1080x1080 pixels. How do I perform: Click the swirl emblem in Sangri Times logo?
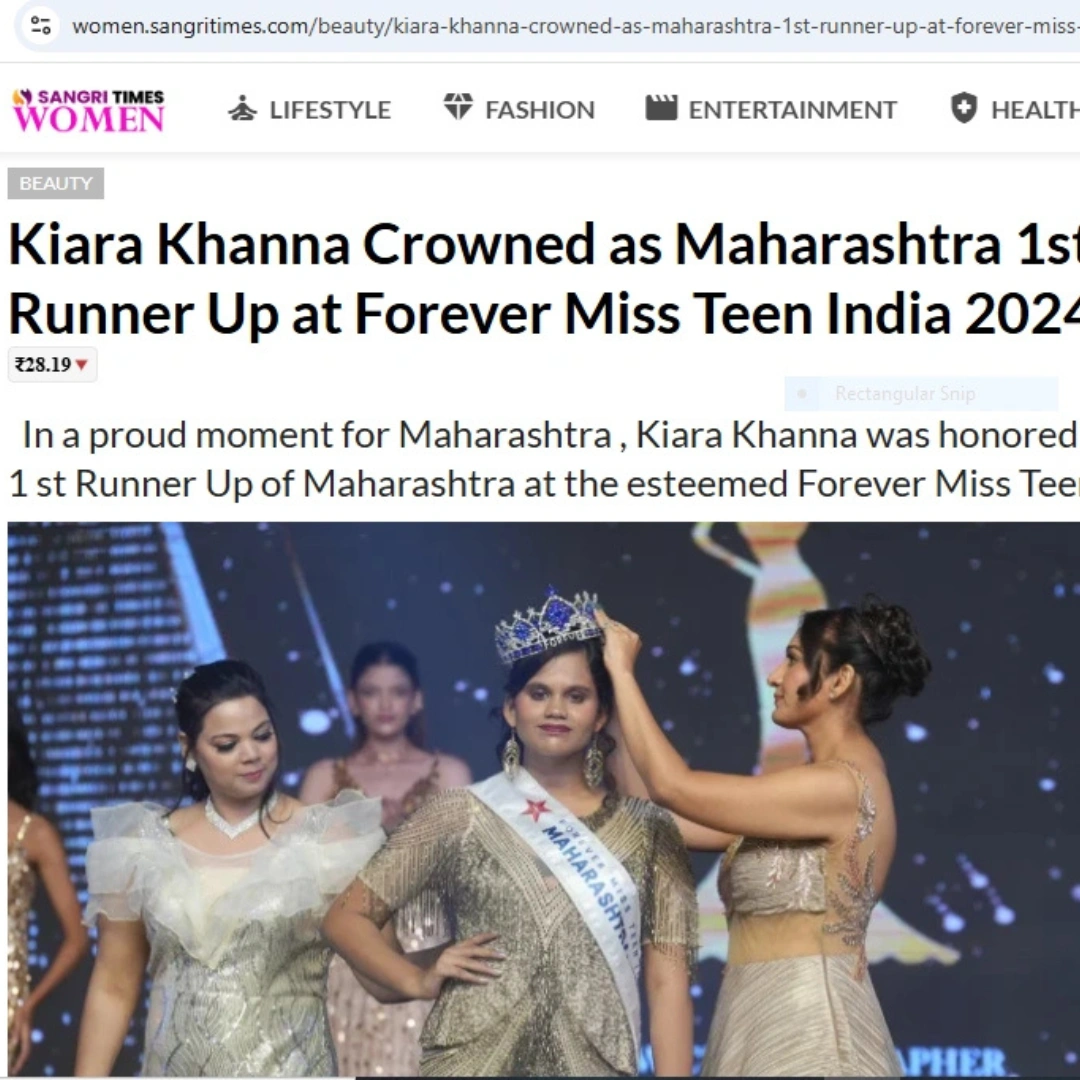[23, 97]
